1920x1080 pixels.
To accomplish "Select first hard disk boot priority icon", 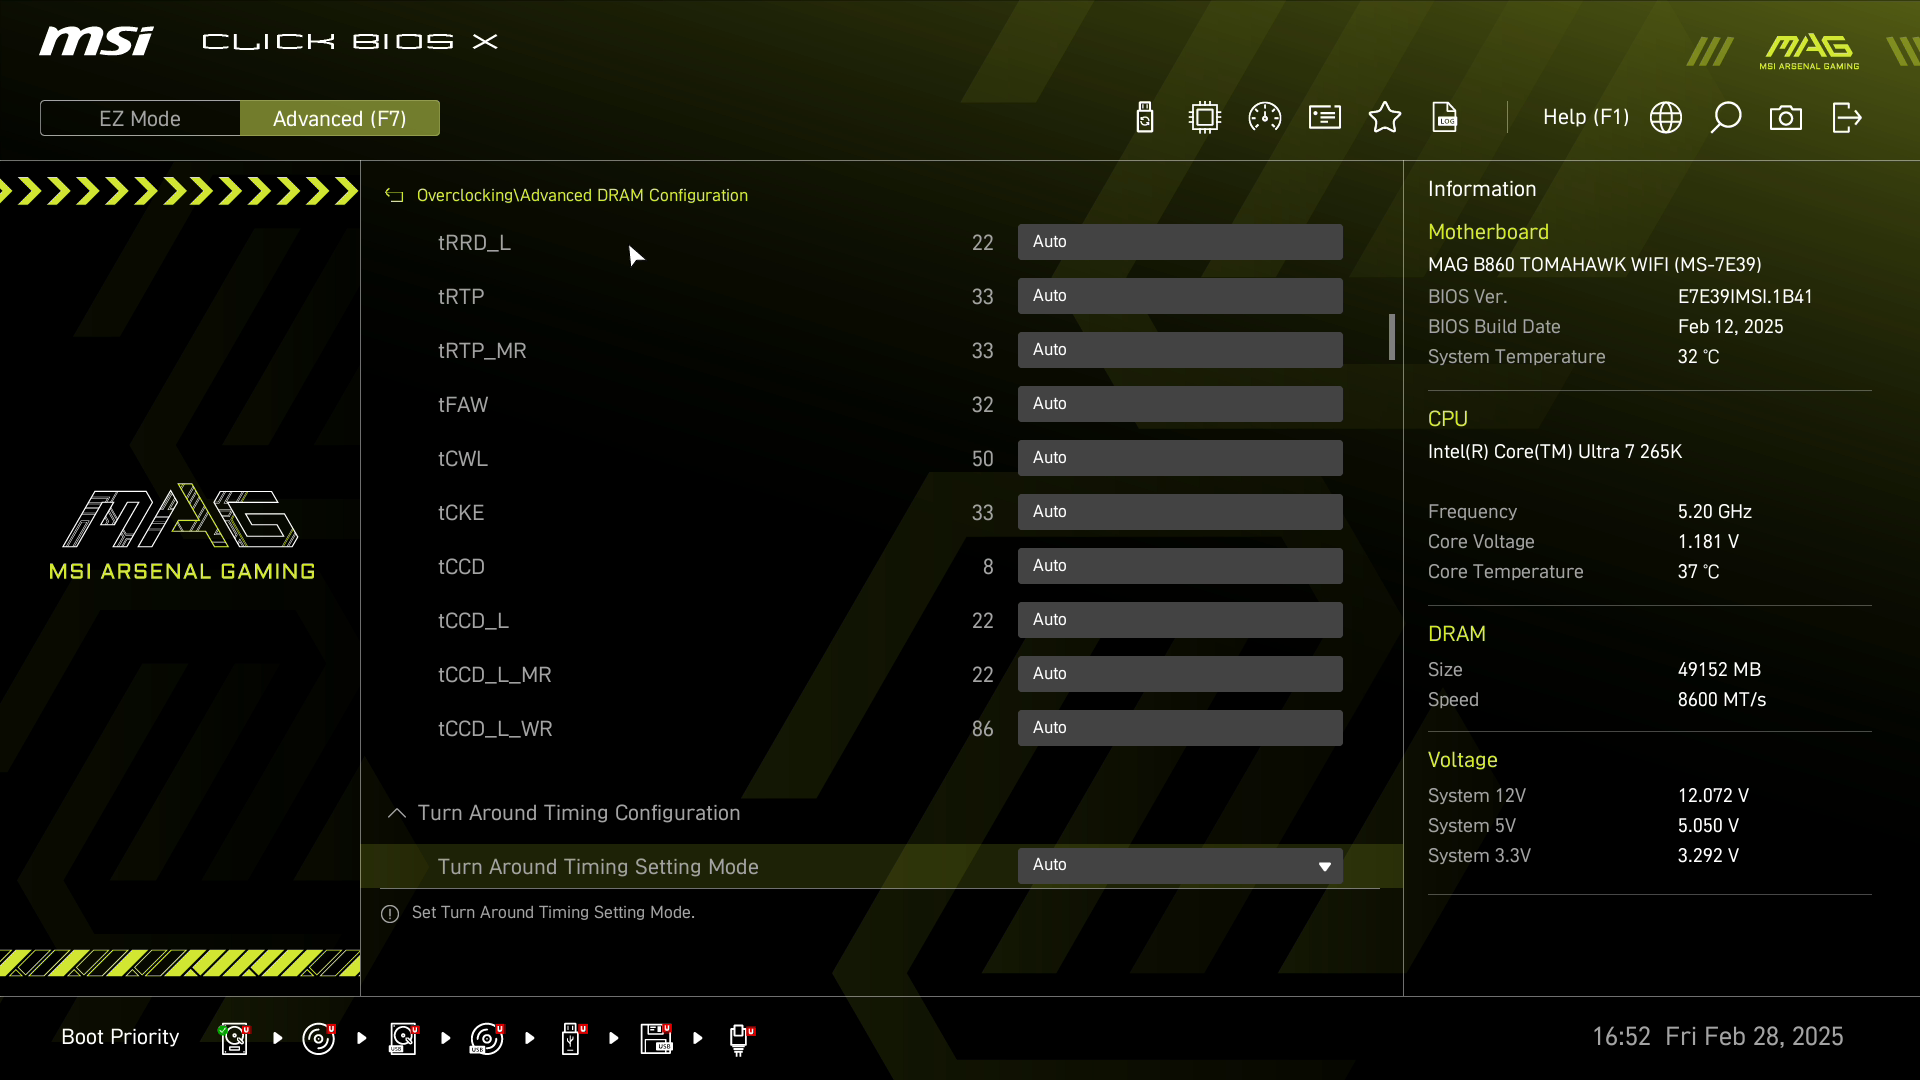I will (x=234, y=1038).
